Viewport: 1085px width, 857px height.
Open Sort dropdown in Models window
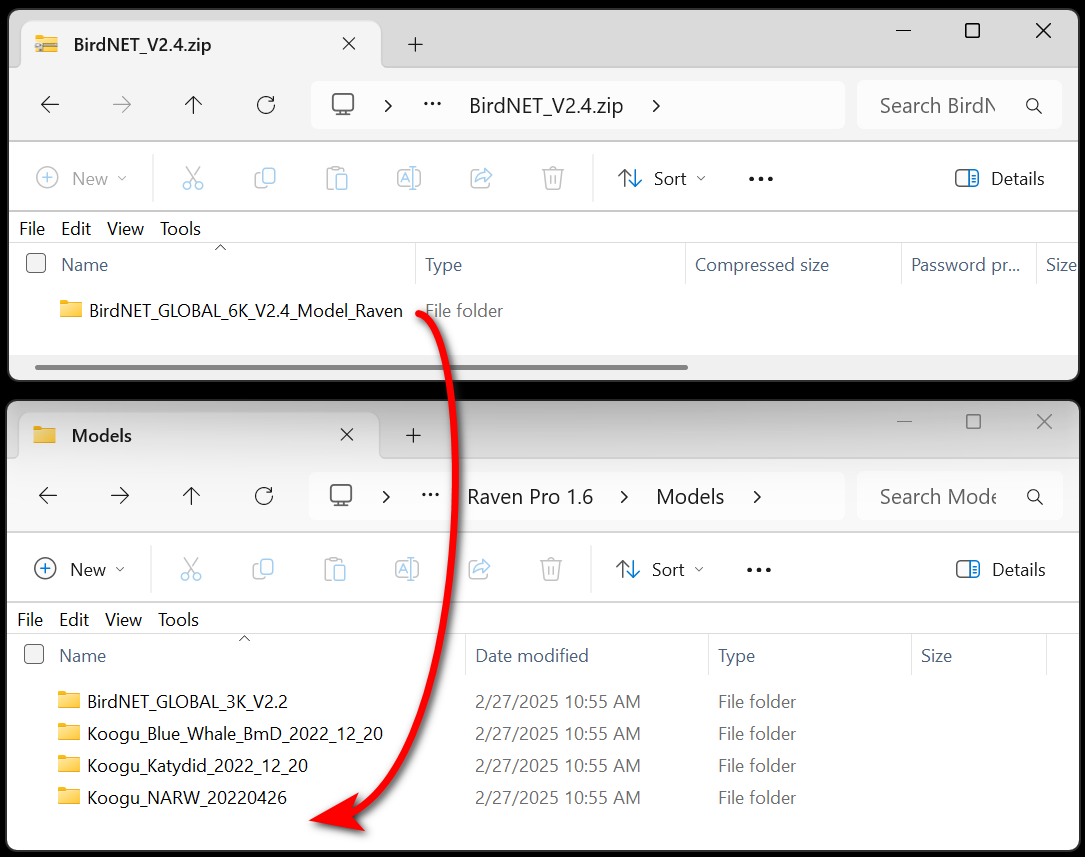pos(659,569)
